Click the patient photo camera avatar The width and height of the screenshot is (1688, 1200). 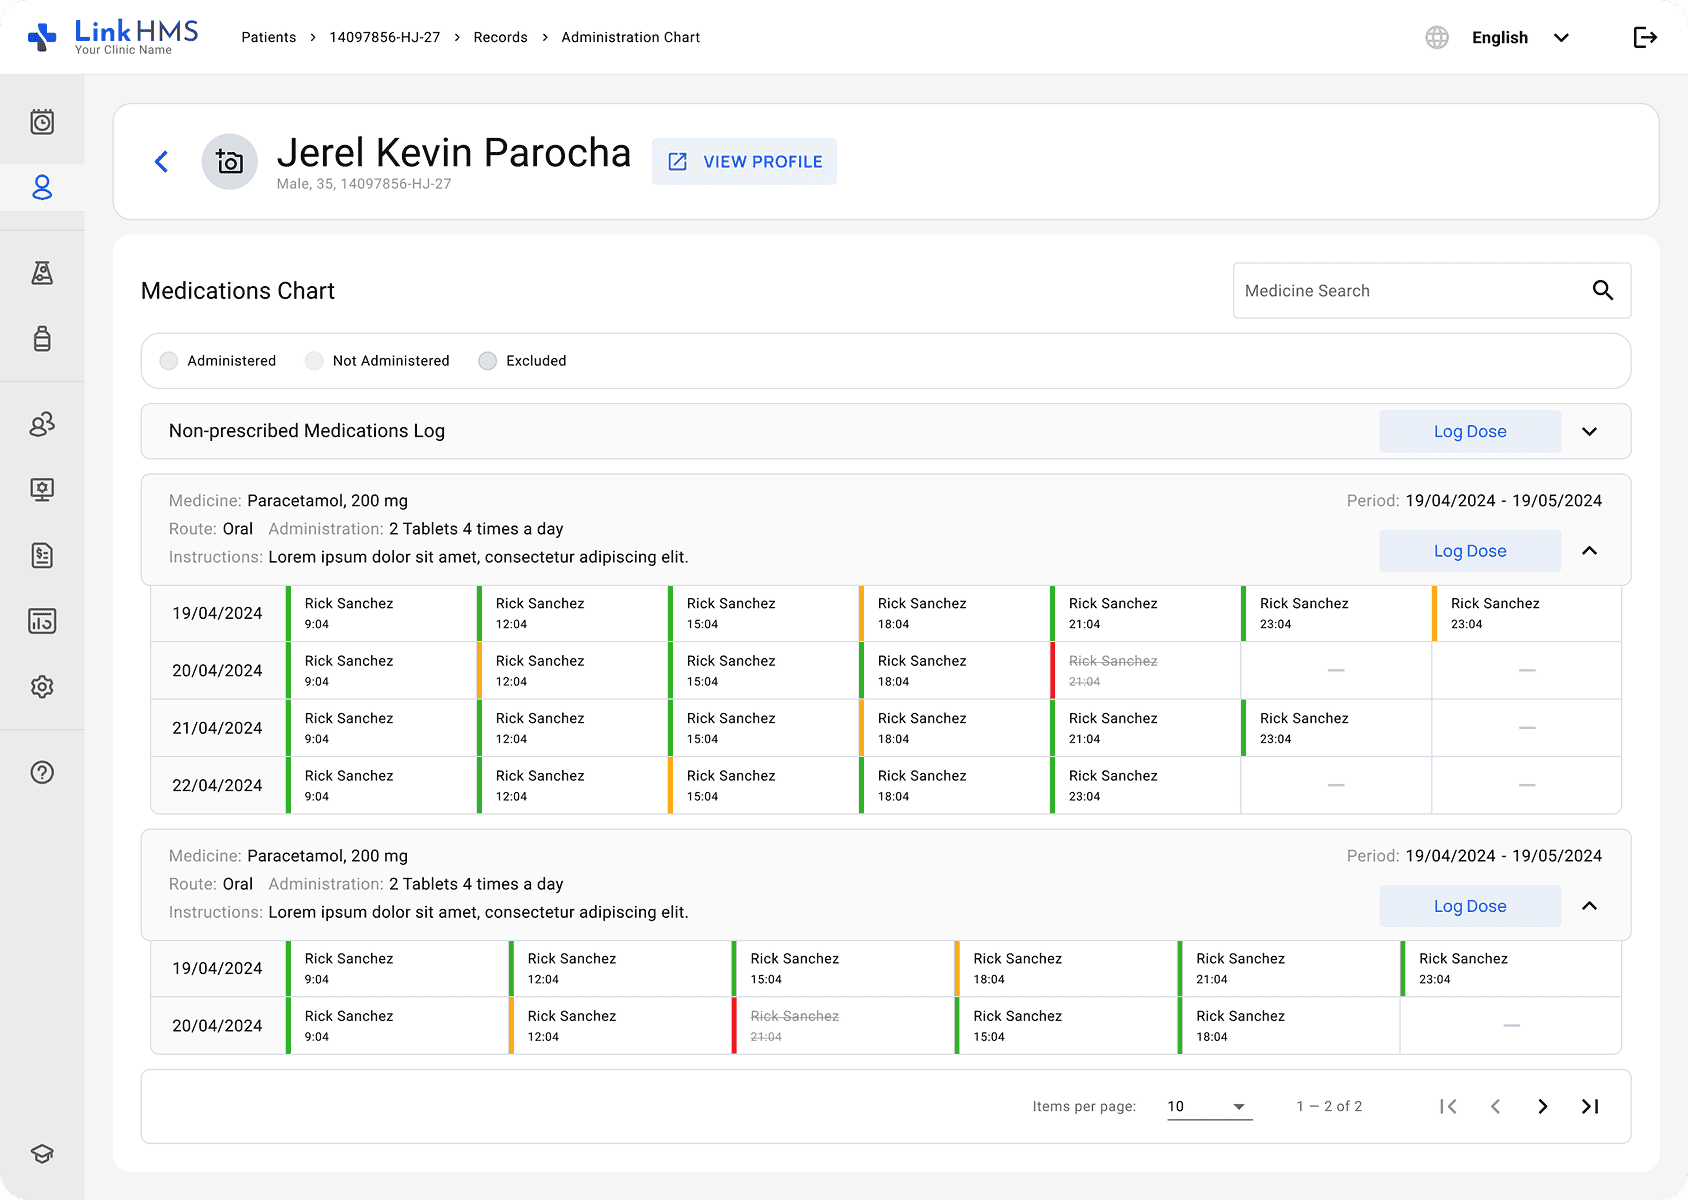(x=230, y=162)
